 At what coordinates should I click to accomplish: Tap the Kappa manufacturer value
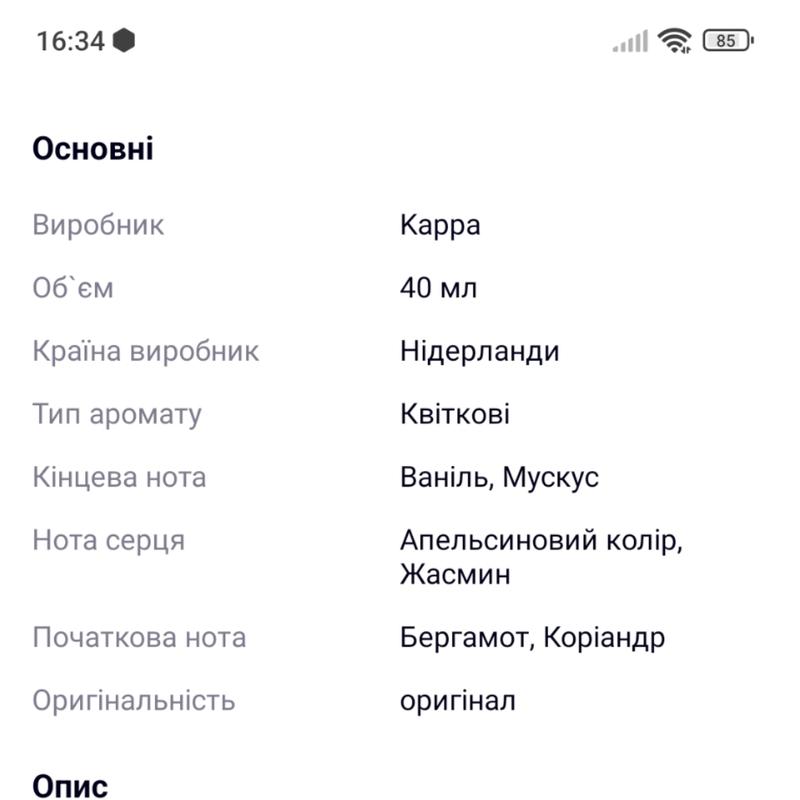pos(440,225)
